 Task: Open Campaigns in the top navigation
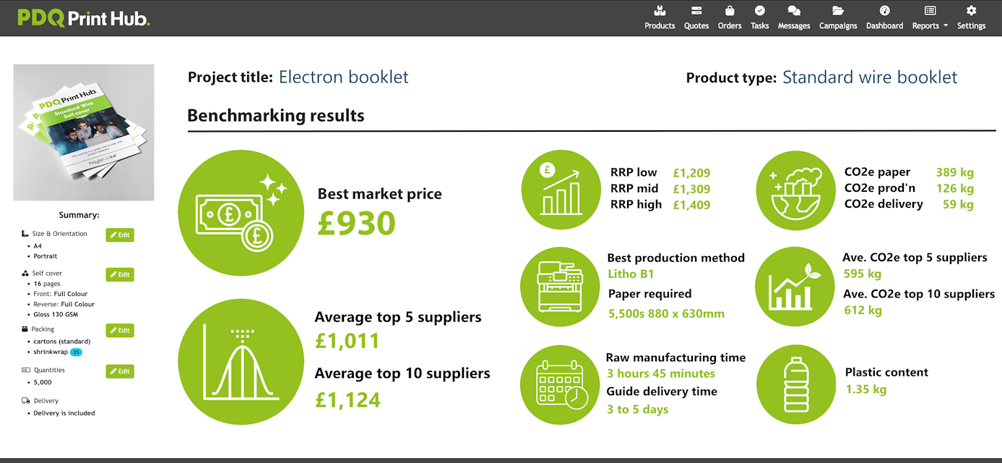click(838, 18)
